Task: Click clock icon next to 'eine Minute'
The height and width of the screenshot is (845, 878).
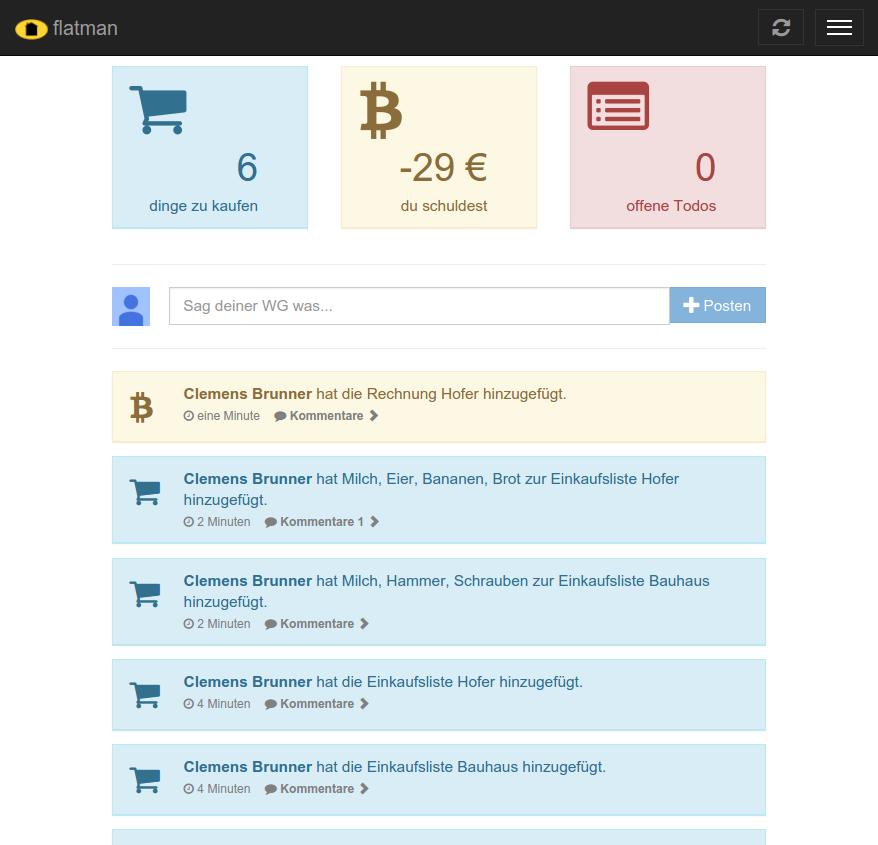Action: 189,416
